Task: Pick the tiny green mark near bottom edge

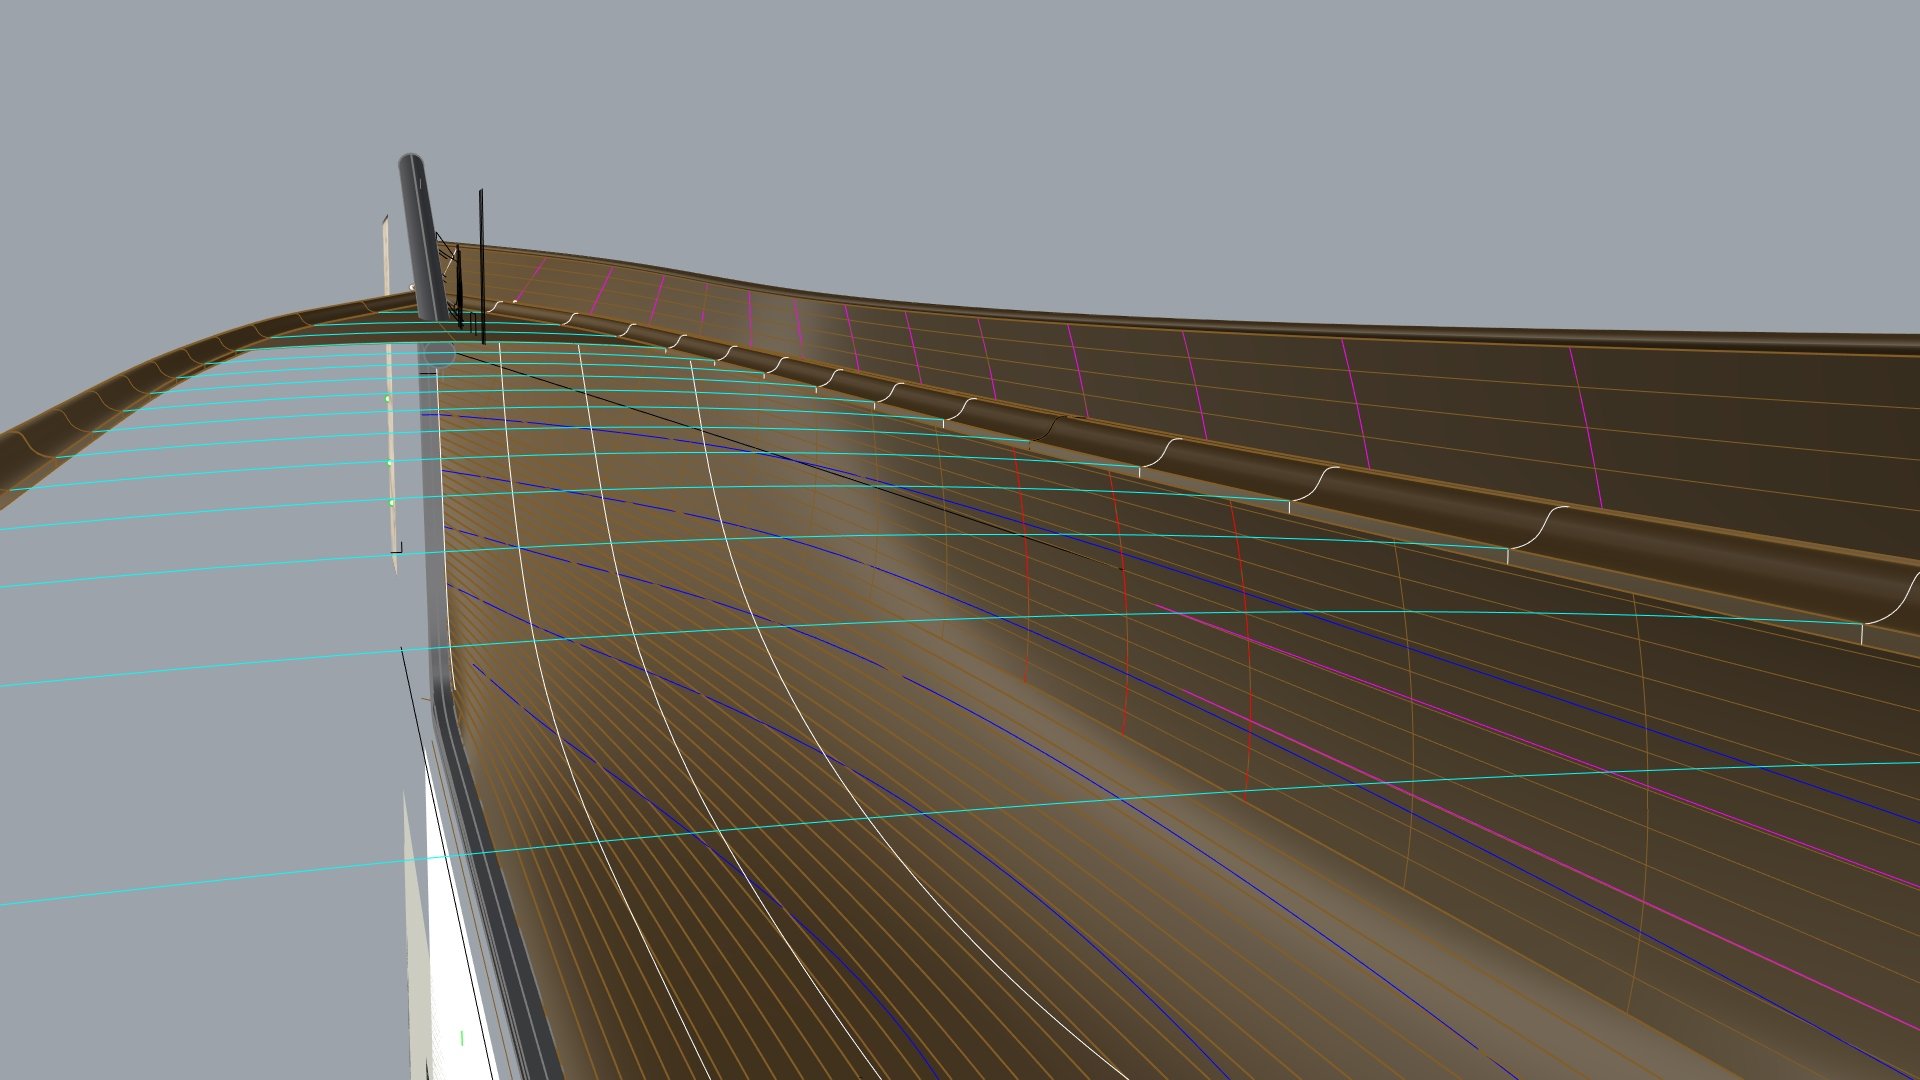Action: click(462, 1039)
